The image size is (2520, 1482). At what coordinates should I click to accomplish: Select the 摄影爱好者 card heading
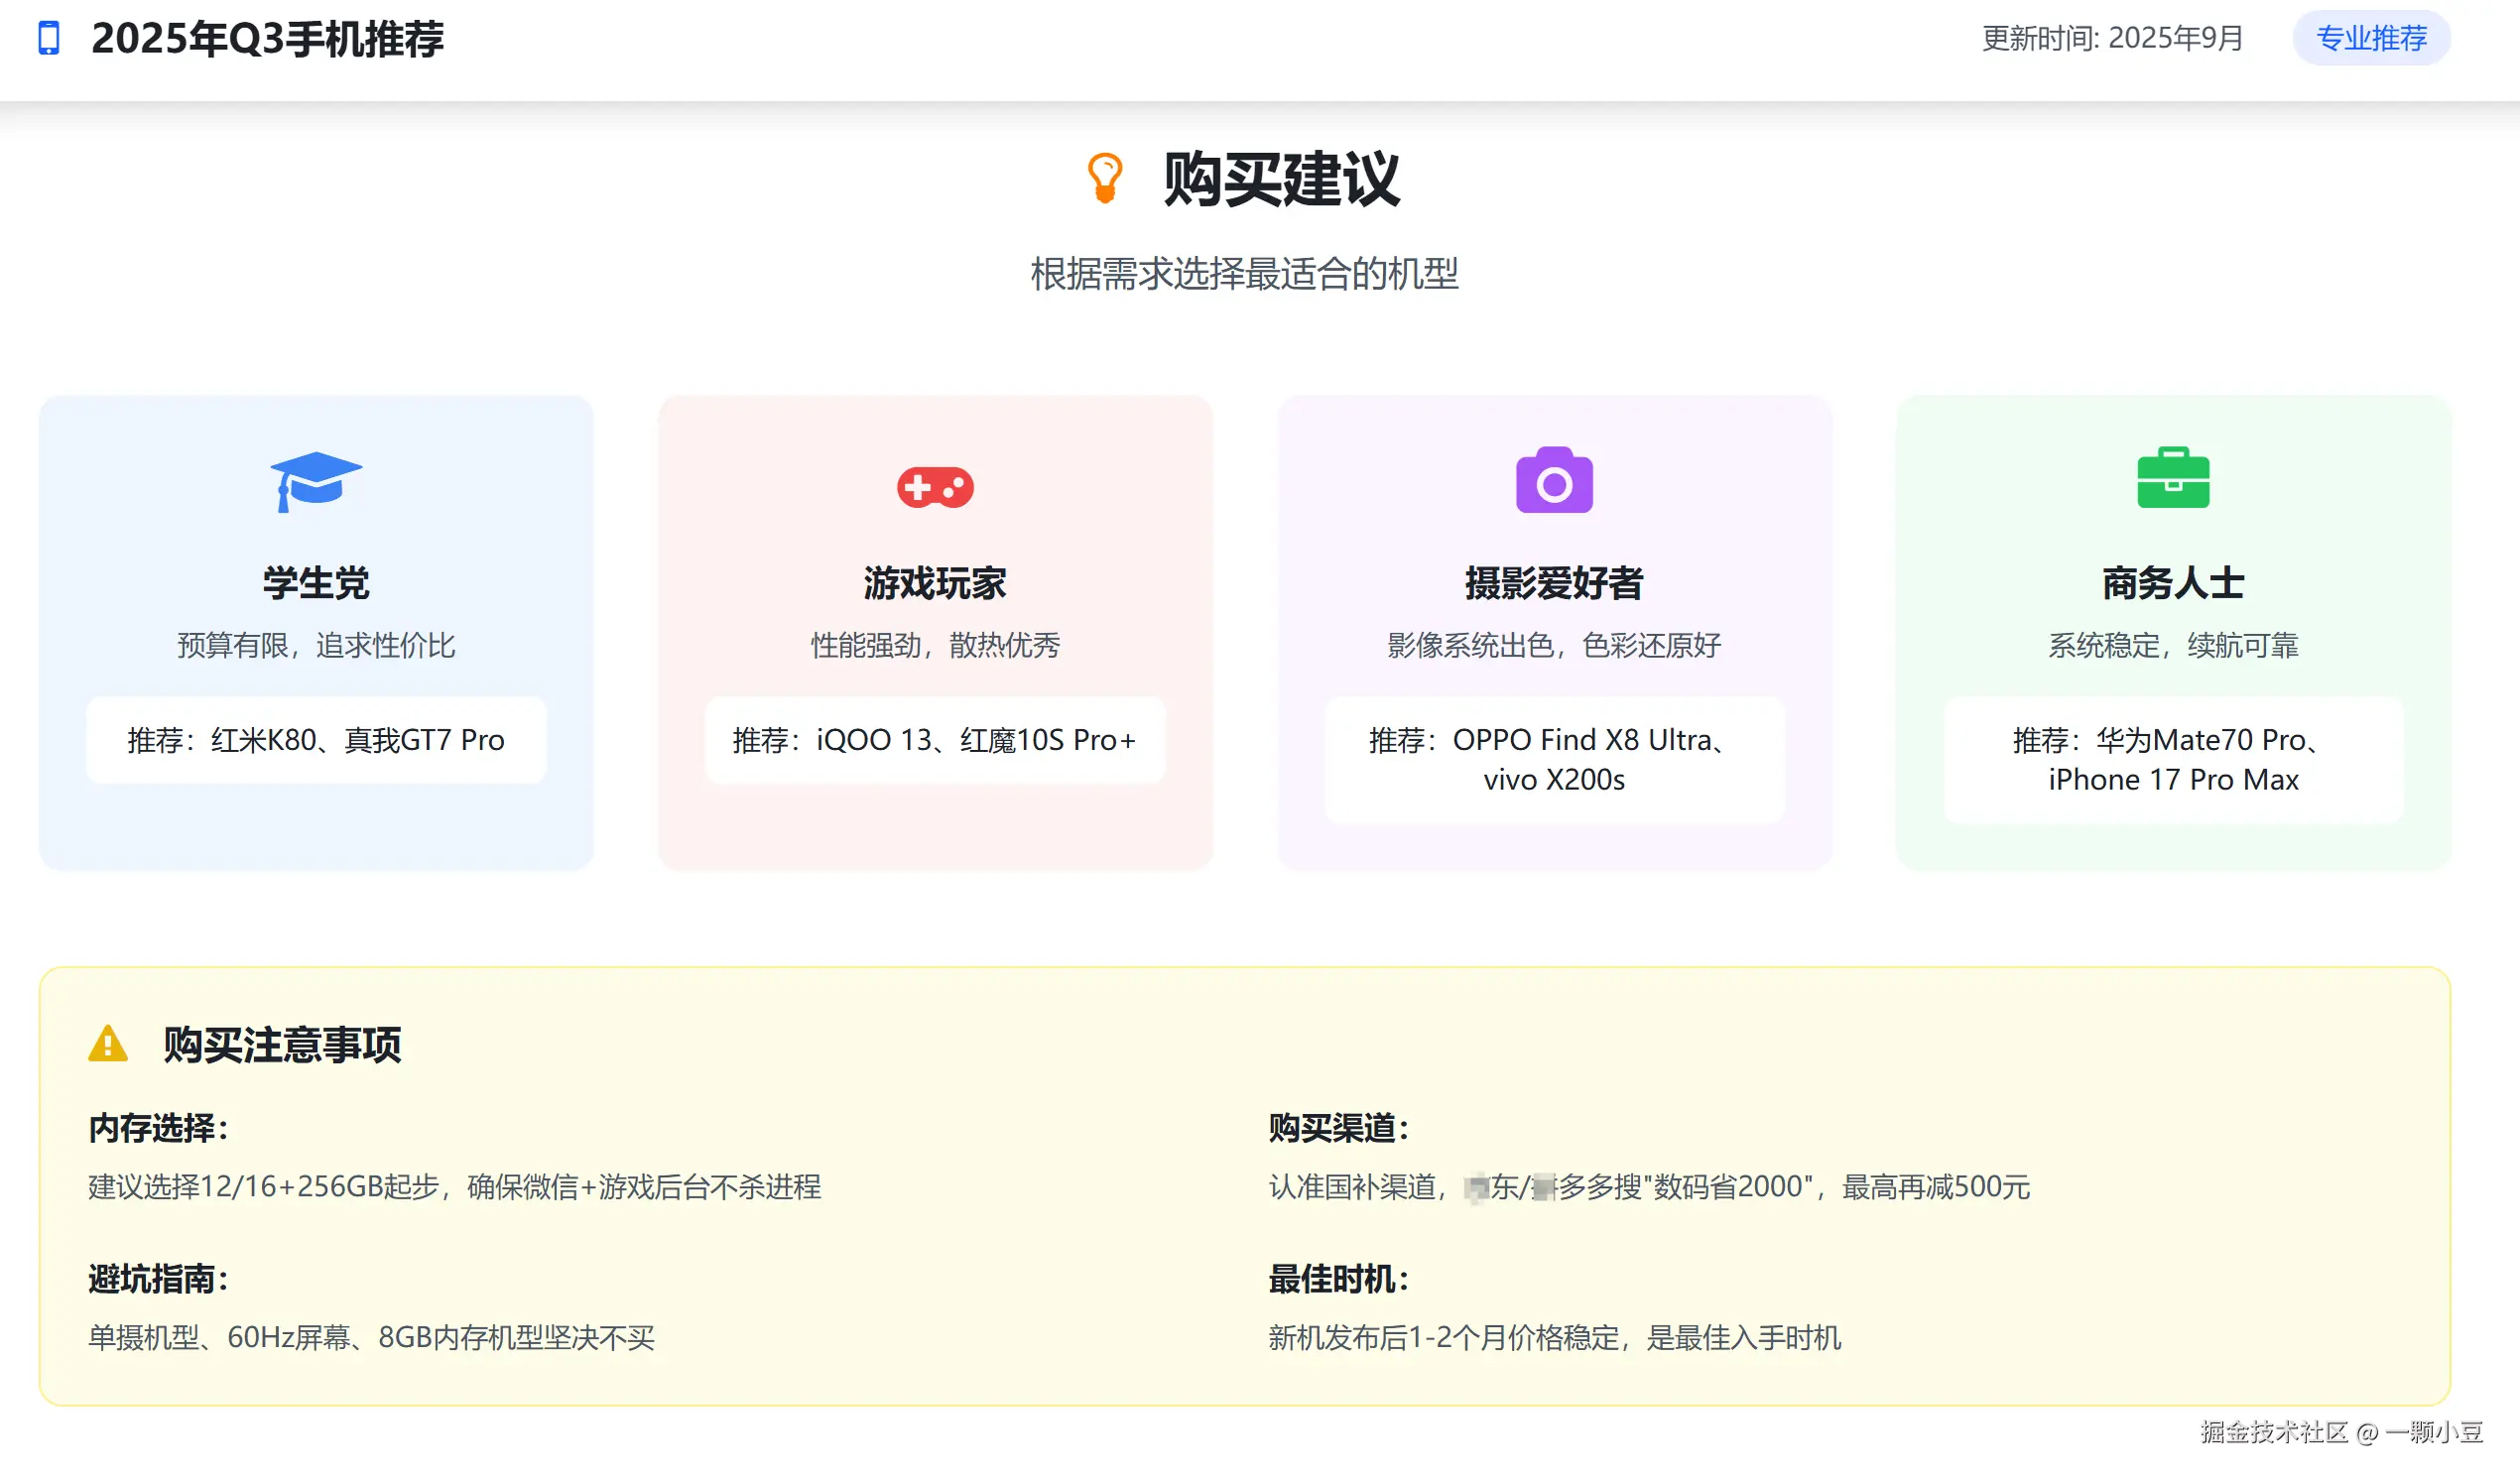click(x=1554, y=583)
